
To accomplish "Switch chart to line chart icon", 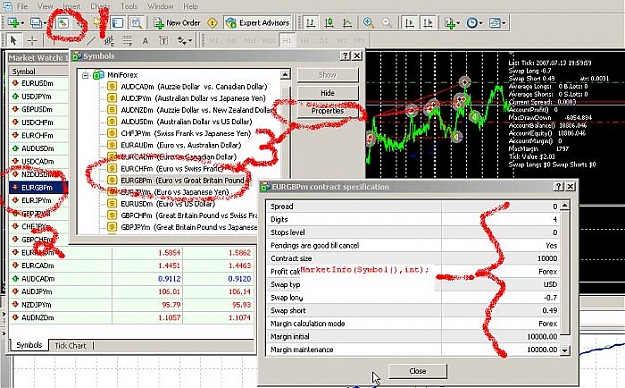I will 347,23.
